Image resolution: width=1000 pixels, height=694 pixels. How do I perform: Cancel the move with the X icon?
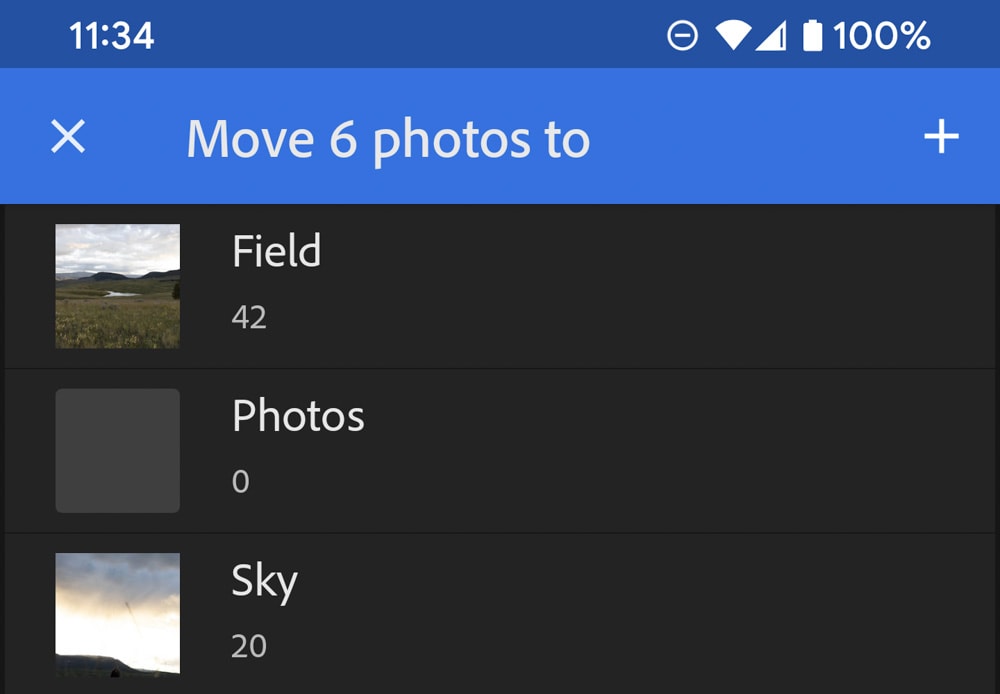pos(68,137)
